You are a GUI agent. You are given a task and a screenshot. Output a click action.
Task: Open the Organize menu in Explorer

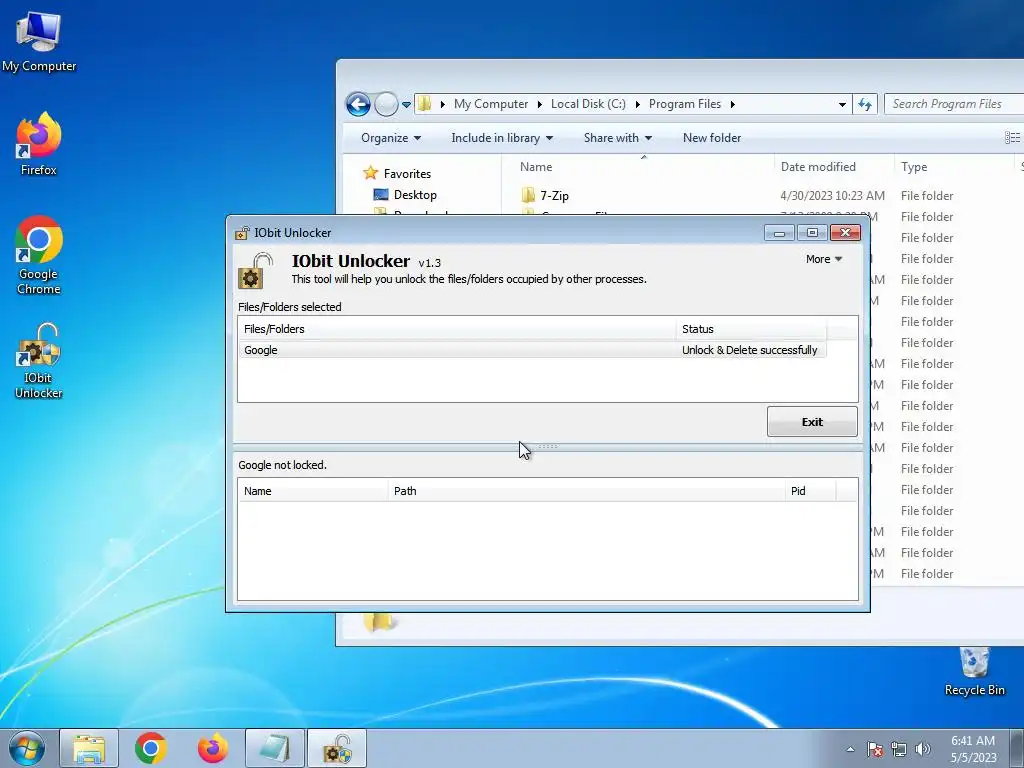[391, 138]
